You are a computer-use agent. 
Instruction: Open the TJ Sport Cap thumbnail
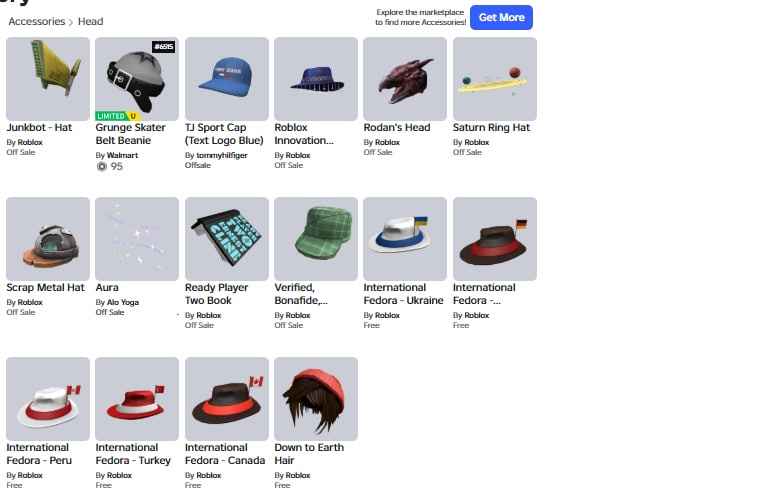[x=227, y=79]
